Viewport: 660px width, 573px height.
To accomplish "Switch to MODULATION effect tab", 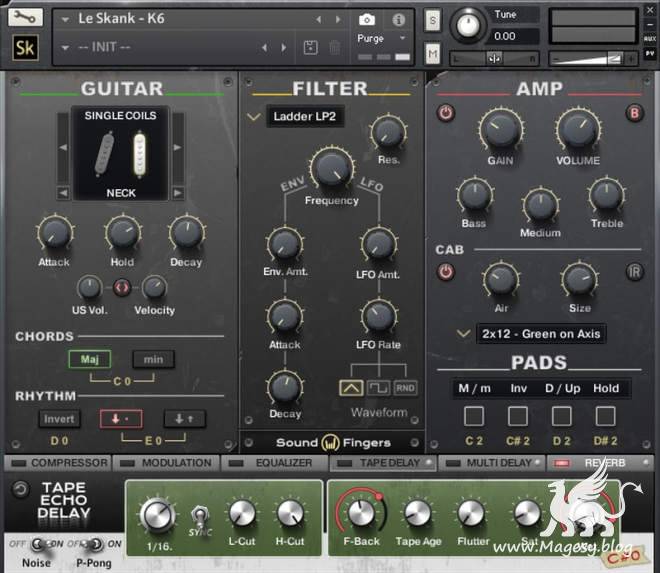I will [166, 463].
